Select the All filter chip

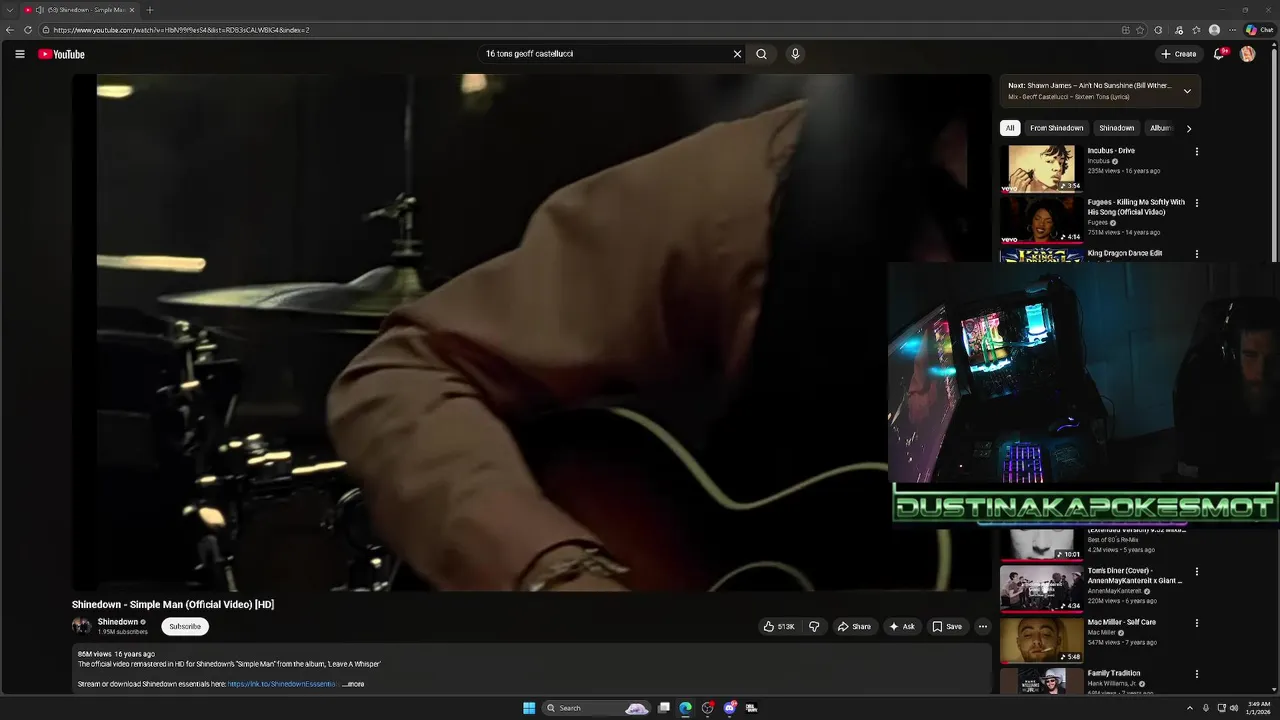click(x=1010, y=128)
